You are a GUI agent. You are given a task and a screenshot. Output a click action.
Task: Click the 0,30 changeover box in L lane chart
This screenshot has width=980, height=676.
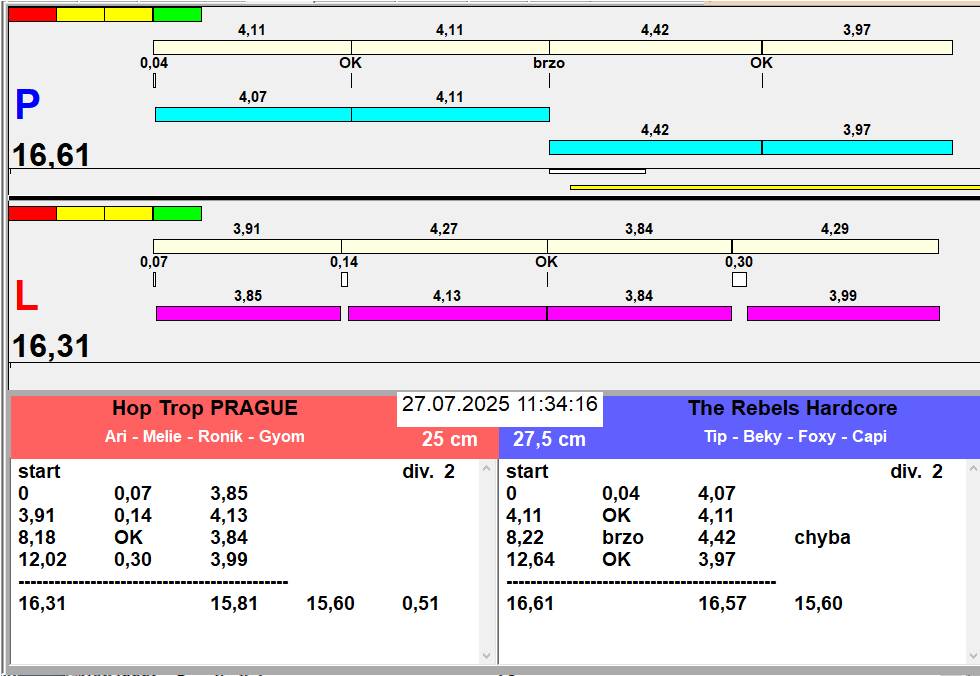(x=739, y=279)
